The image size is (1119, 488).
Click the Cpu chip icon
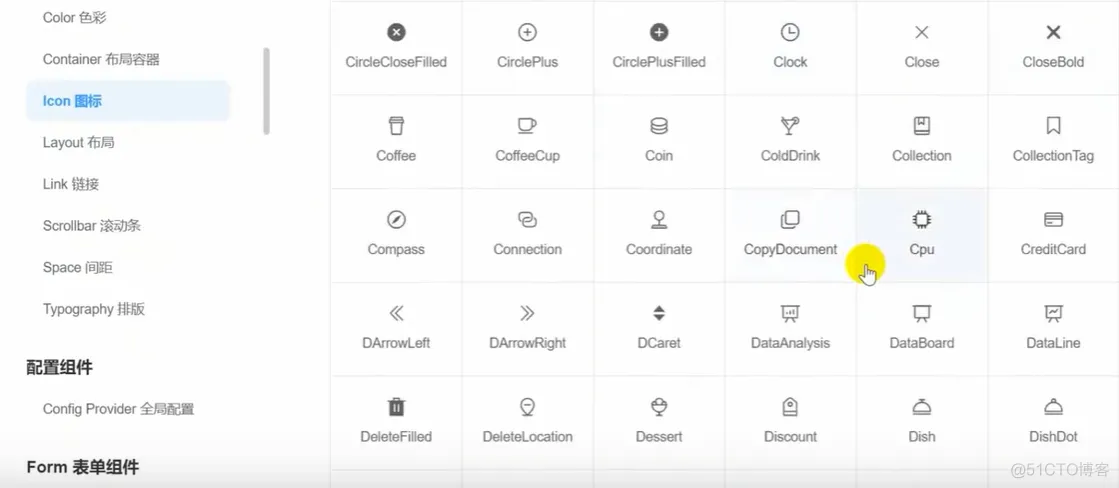tap(921, 220)
